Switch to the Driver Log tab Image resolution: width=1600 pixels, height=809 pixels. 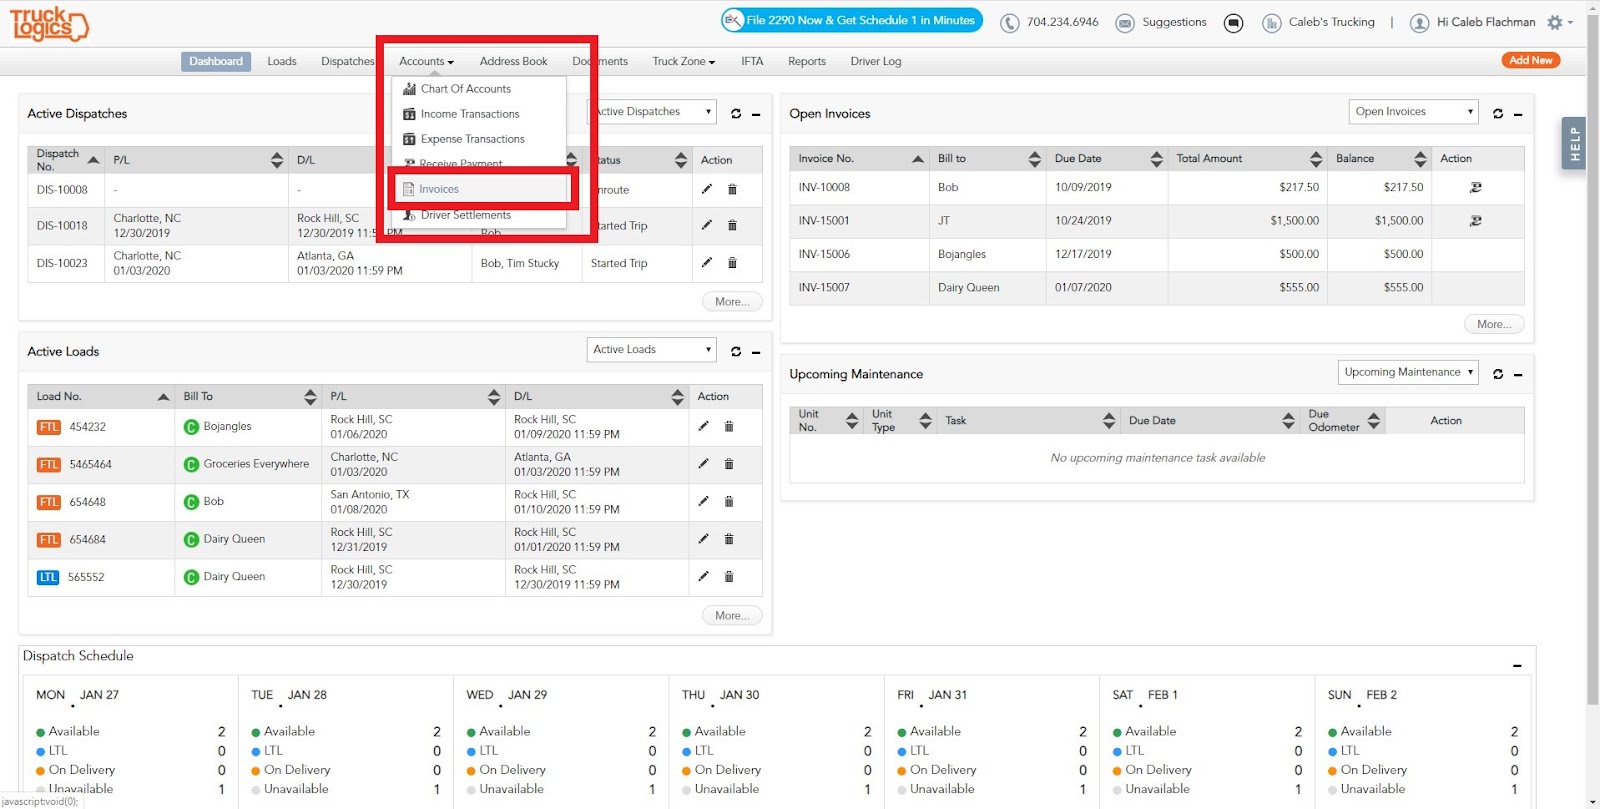pyautogui.click(x=876, y=62)
